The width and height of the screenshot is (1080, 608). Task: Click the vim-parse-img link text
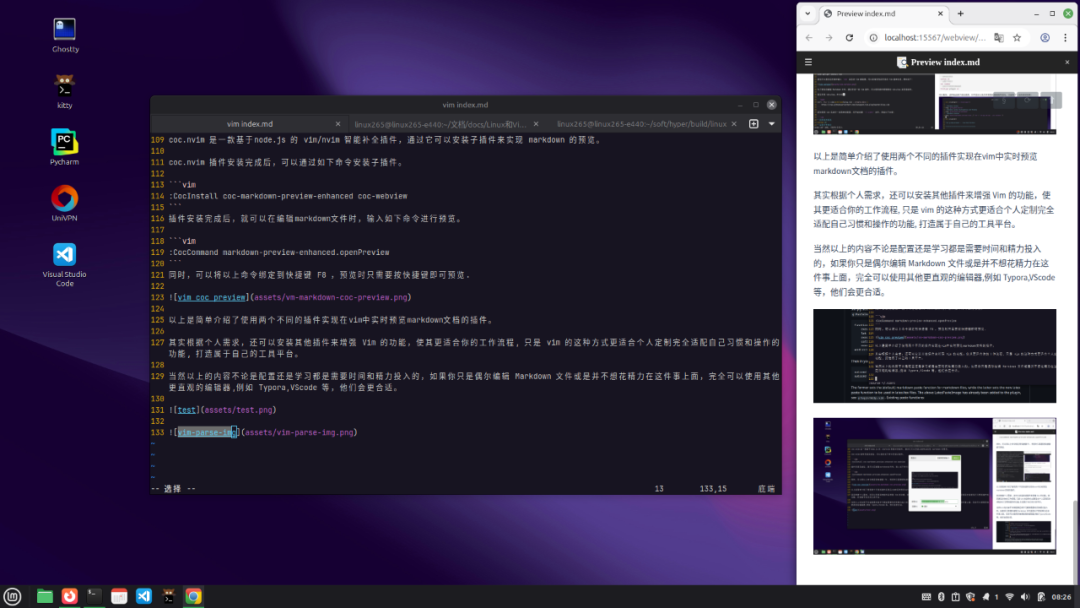click(x=207, y=432)
